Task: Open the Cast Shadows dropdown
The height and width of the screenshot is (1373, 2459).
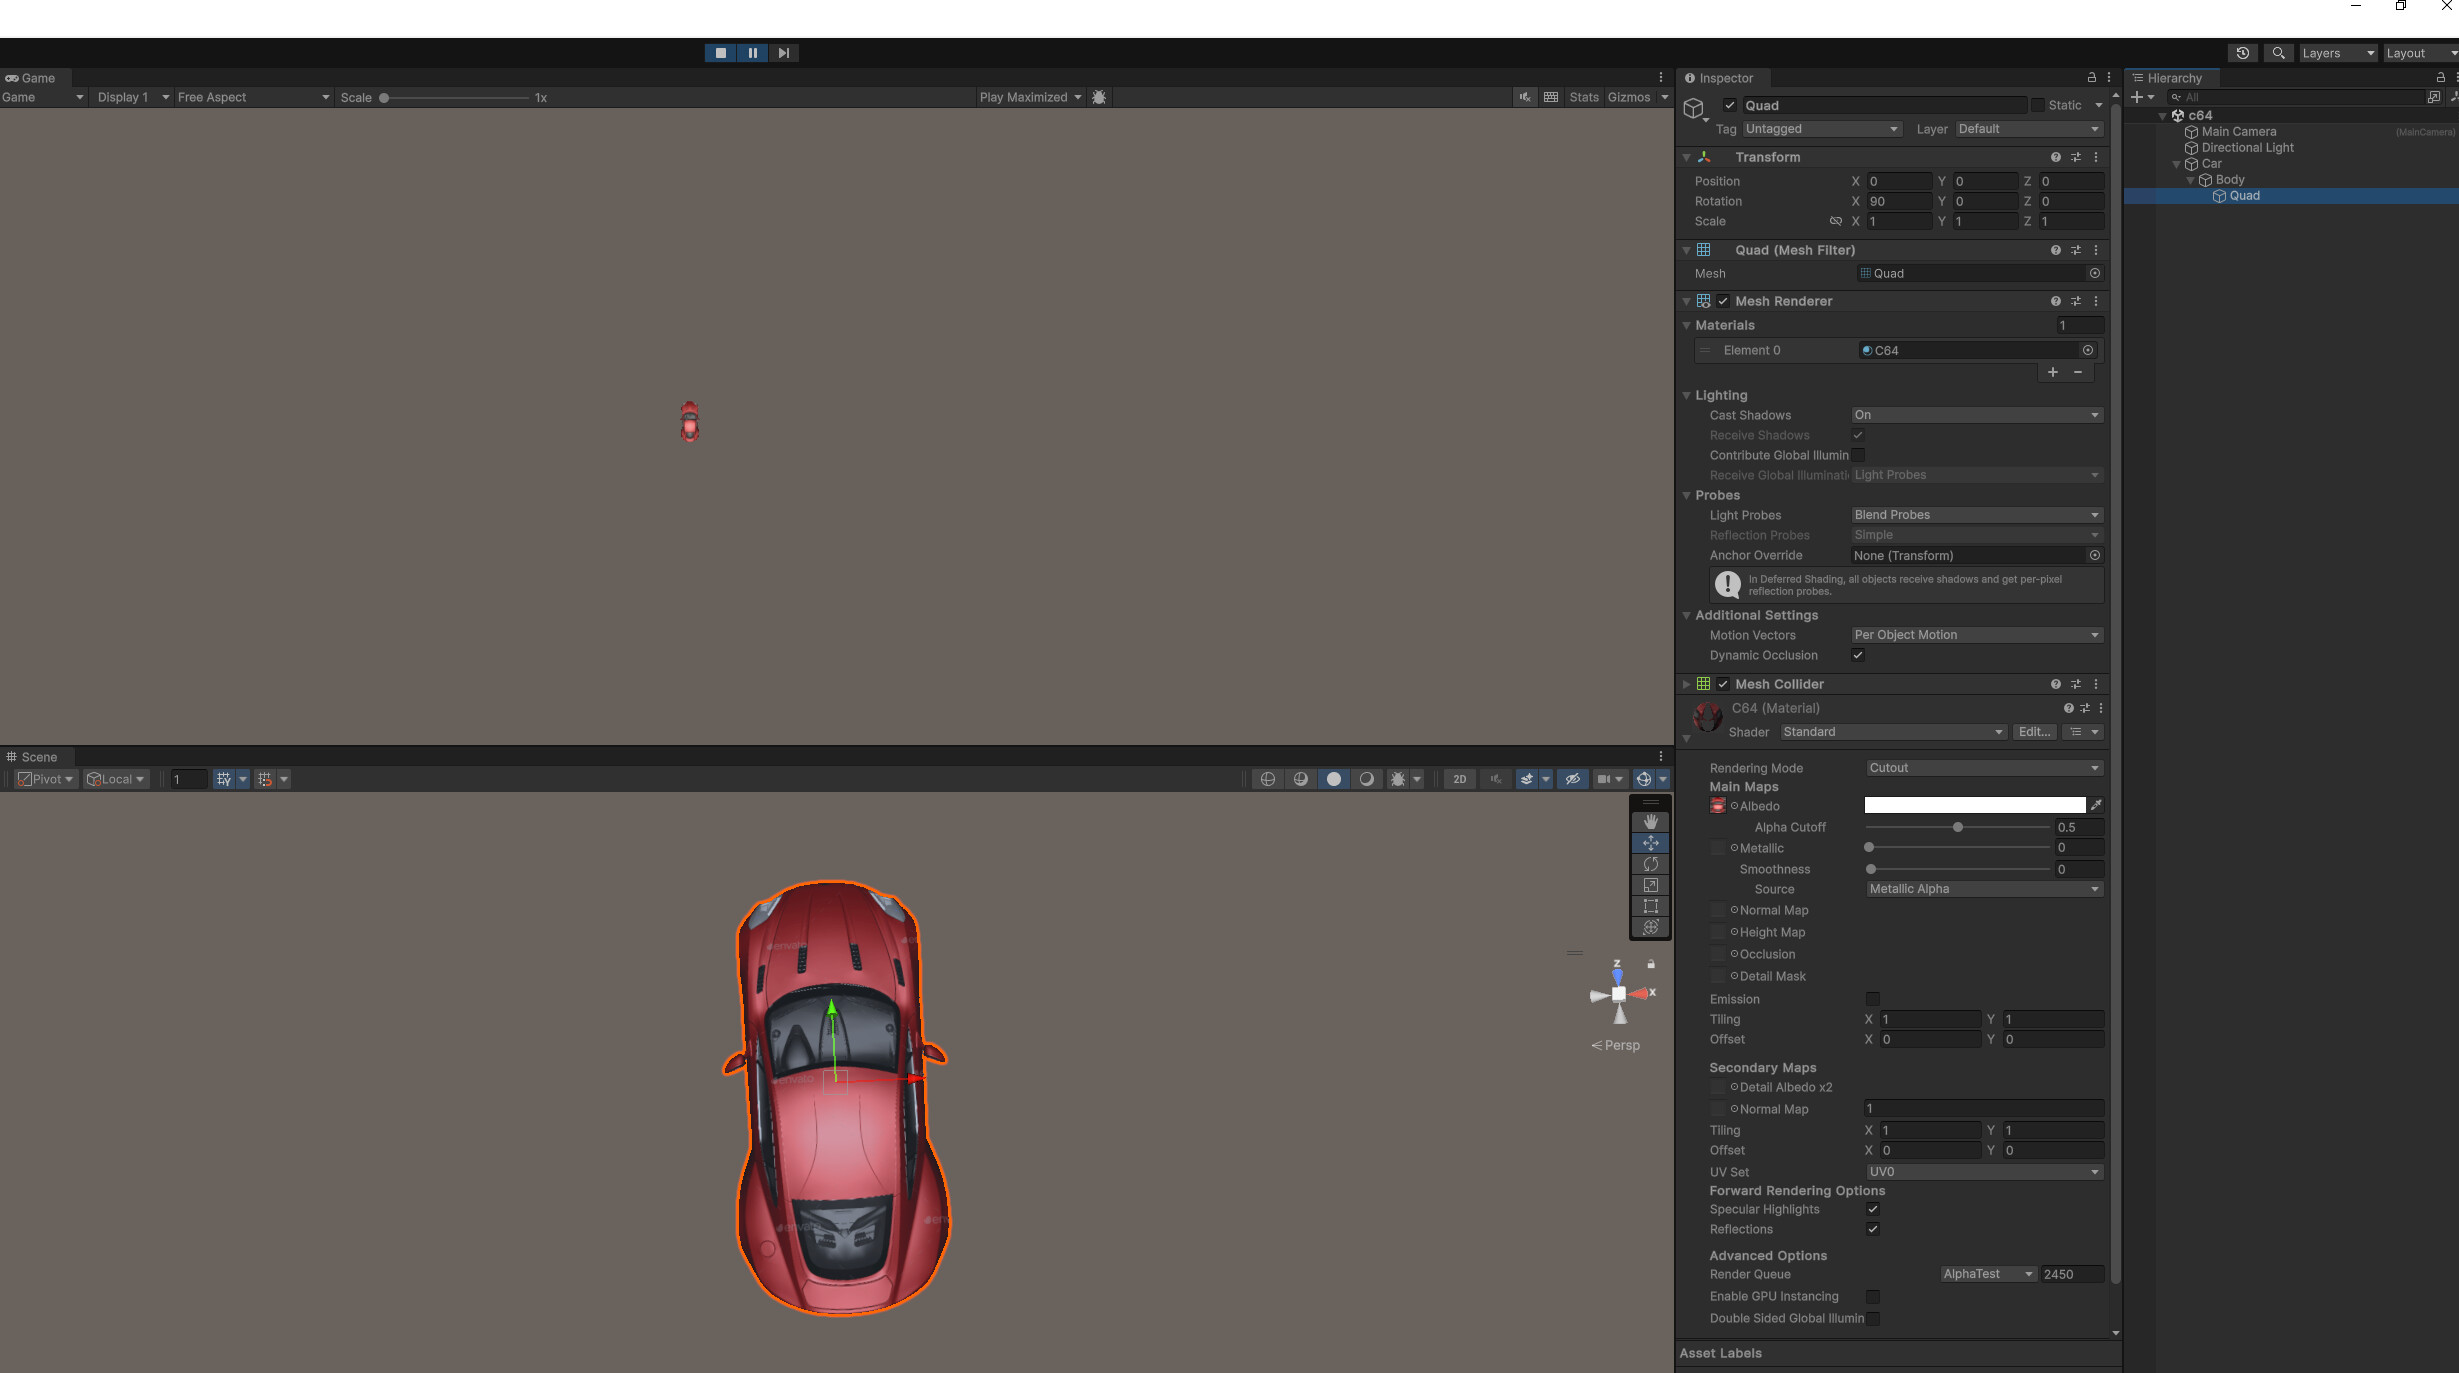Action: click(x=1975, y=414)
